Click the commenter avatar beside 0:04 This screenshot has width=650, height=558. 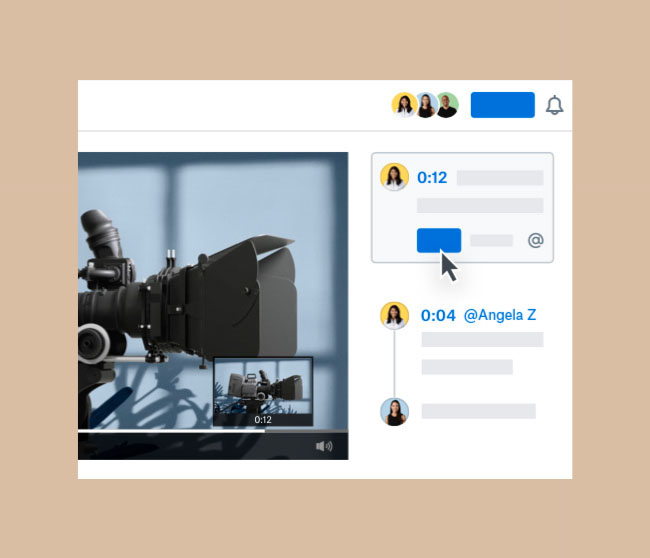(394, 315)
